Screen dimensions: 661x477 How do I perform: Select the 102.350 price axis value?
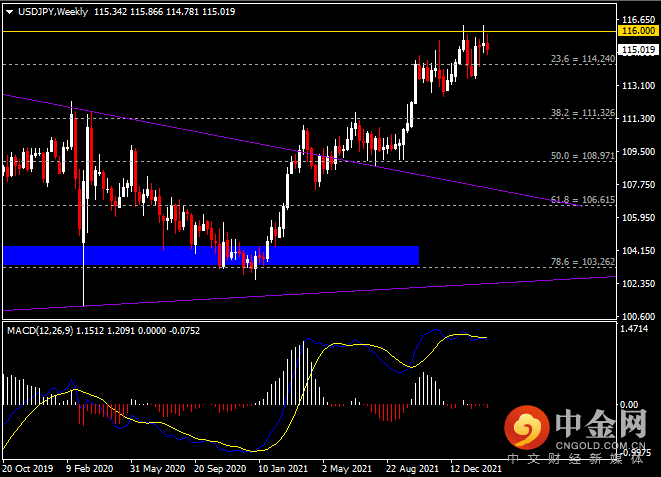(x=639, y=284)
